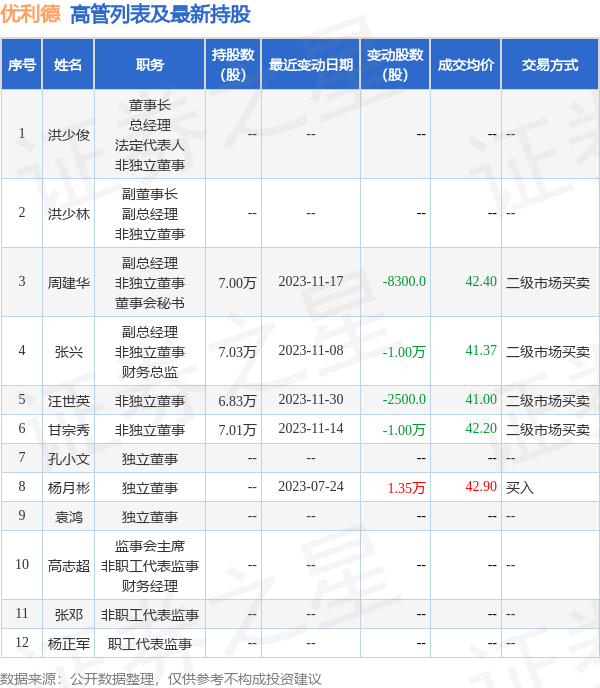Click 董事会秘书 in 周建华's positions
Screen dimensions: 600x688
[150, 303]
